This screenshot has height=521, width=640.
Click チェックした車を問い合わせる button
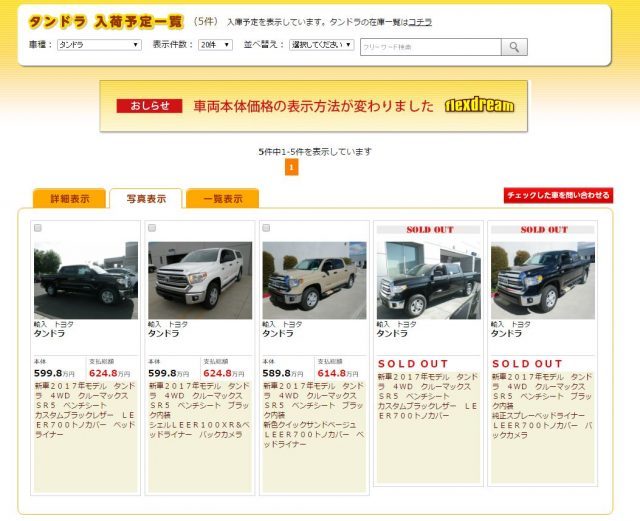(x=558, y=195)
